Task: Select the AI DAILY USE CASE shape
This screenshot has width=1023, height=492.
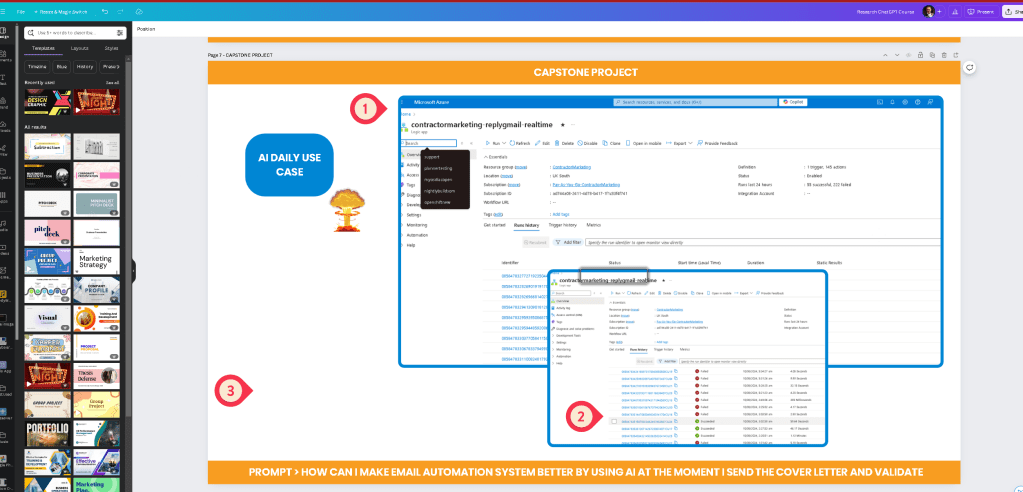Action: (x=289, y=164)
